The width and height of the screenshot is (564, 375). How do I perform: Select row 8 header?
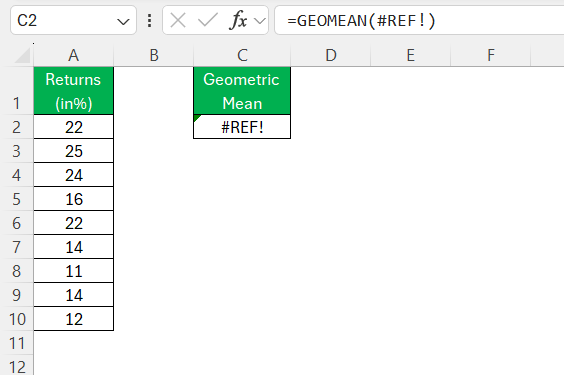[x=17, y=271]
